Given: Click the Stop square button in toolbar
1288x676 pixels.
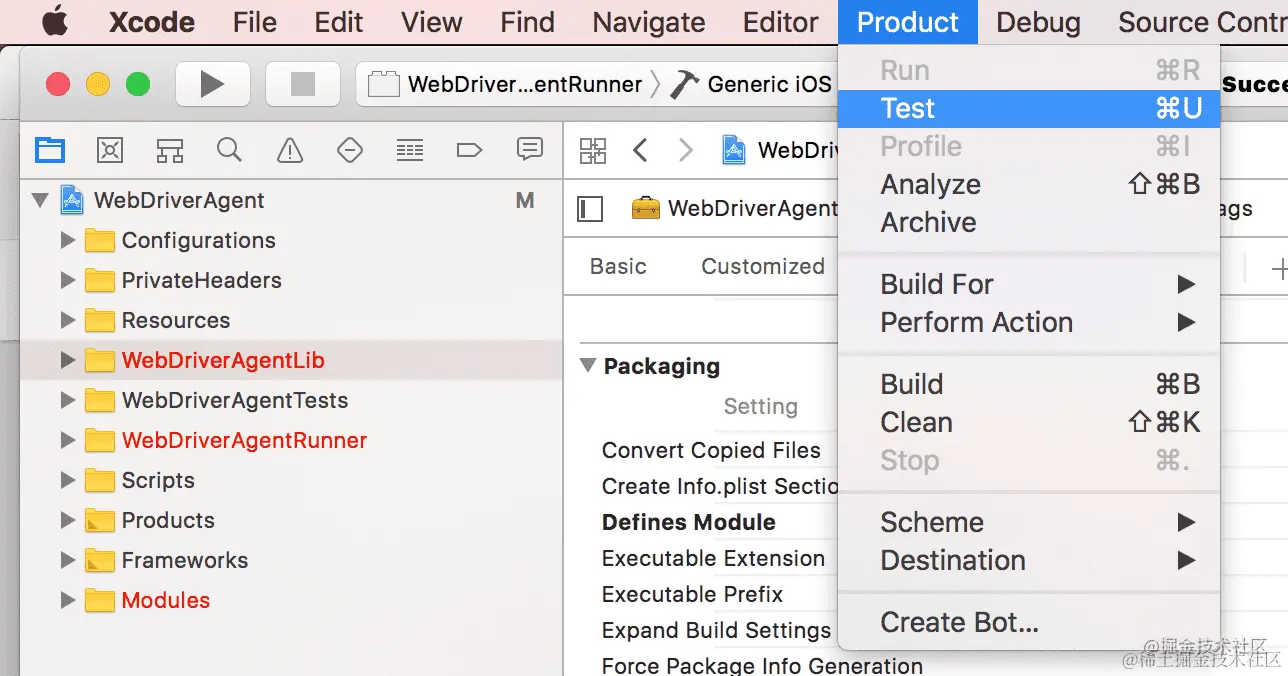Looking at the screenshot, I should coord(302,84).
